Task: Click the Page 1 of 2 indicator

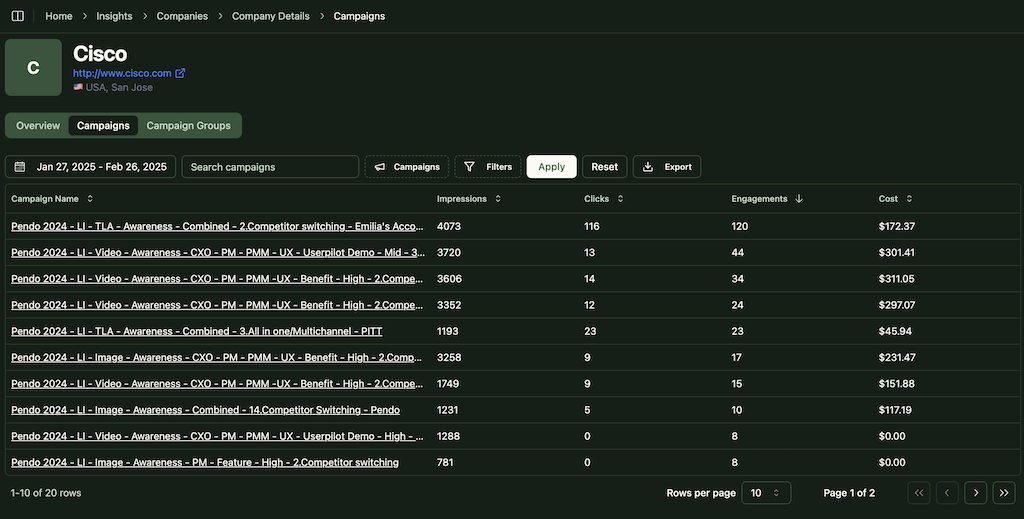Action: point(849,493)
